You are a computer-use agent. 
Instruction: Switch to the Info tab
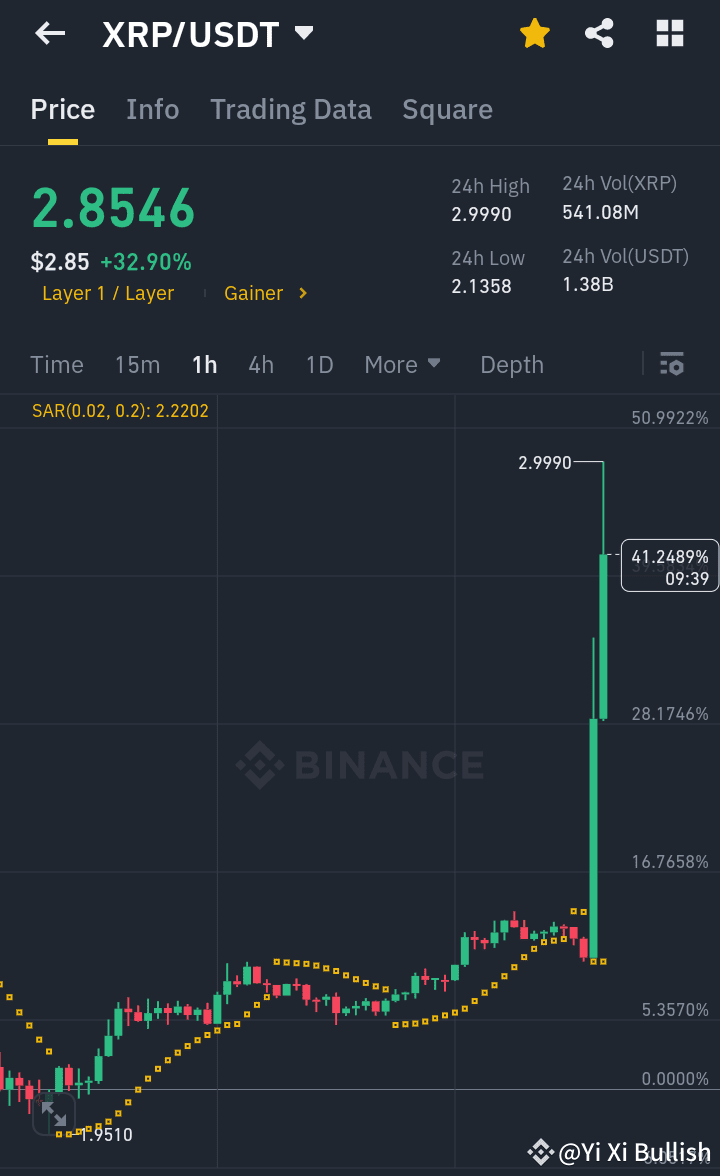pos(152,110)
